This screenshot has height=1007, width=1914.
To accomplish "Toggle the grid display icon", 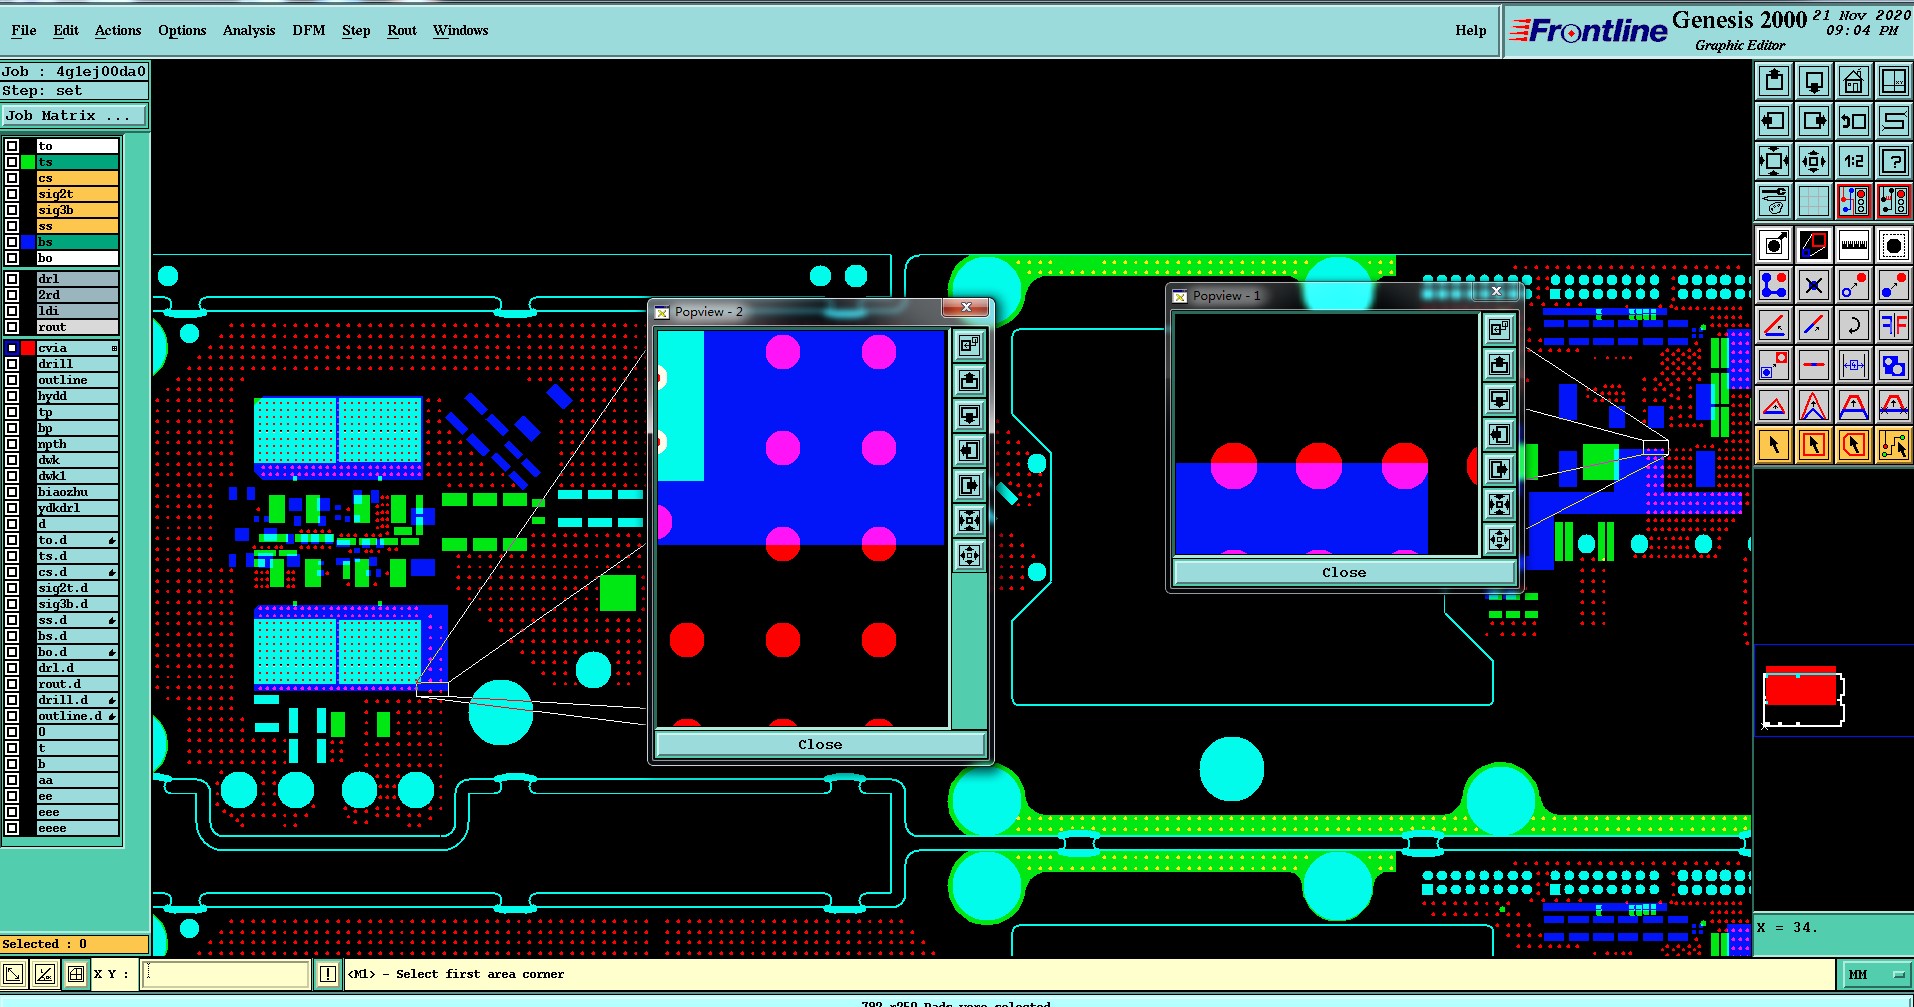I will click(1814, 201).
